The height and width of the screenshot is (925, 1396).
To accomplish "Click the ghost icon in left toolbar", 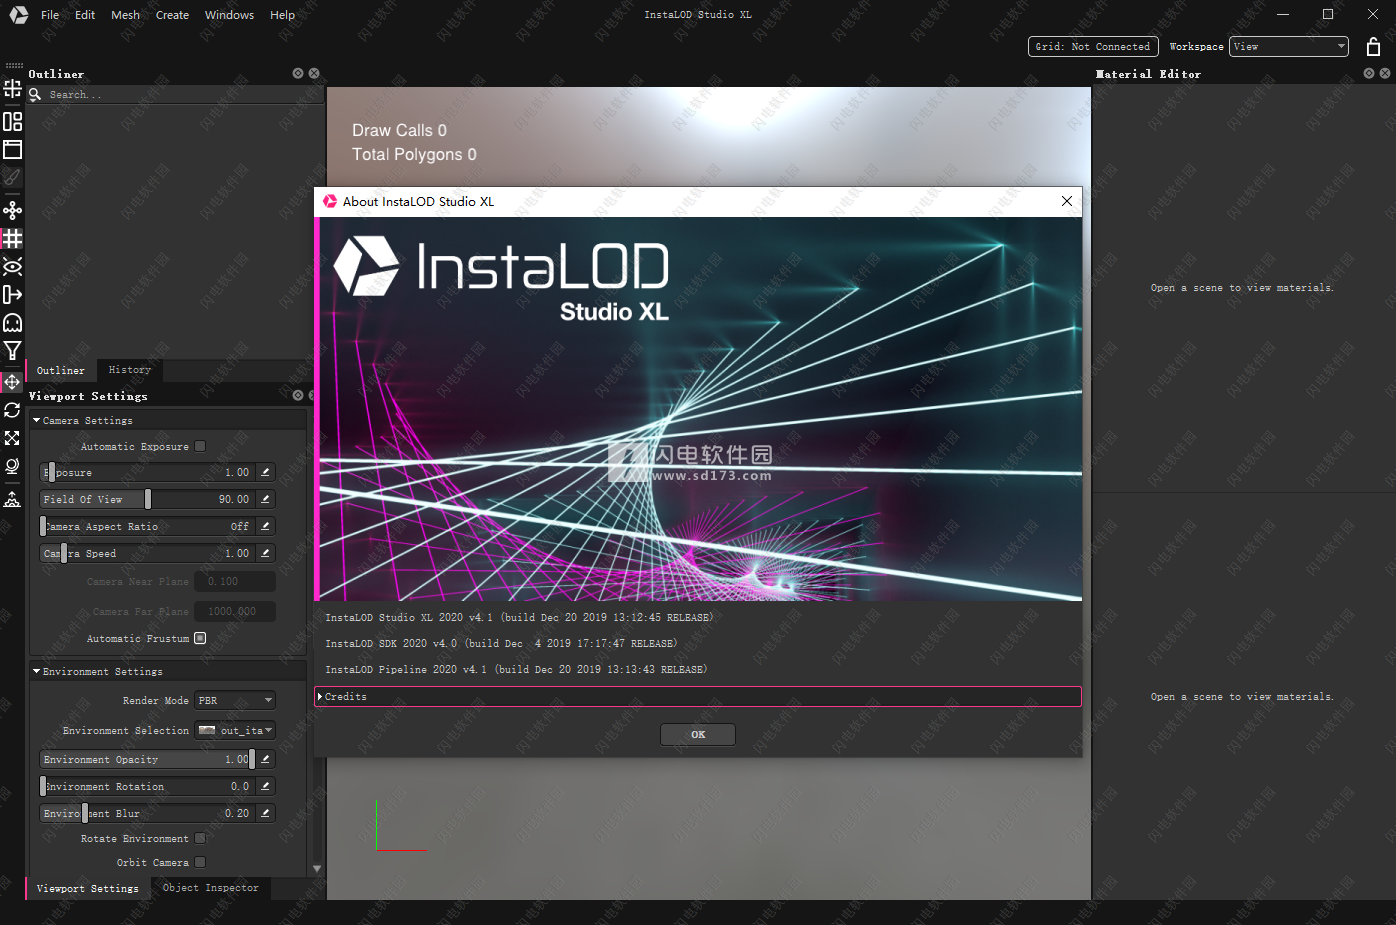I will coord(12,322).
